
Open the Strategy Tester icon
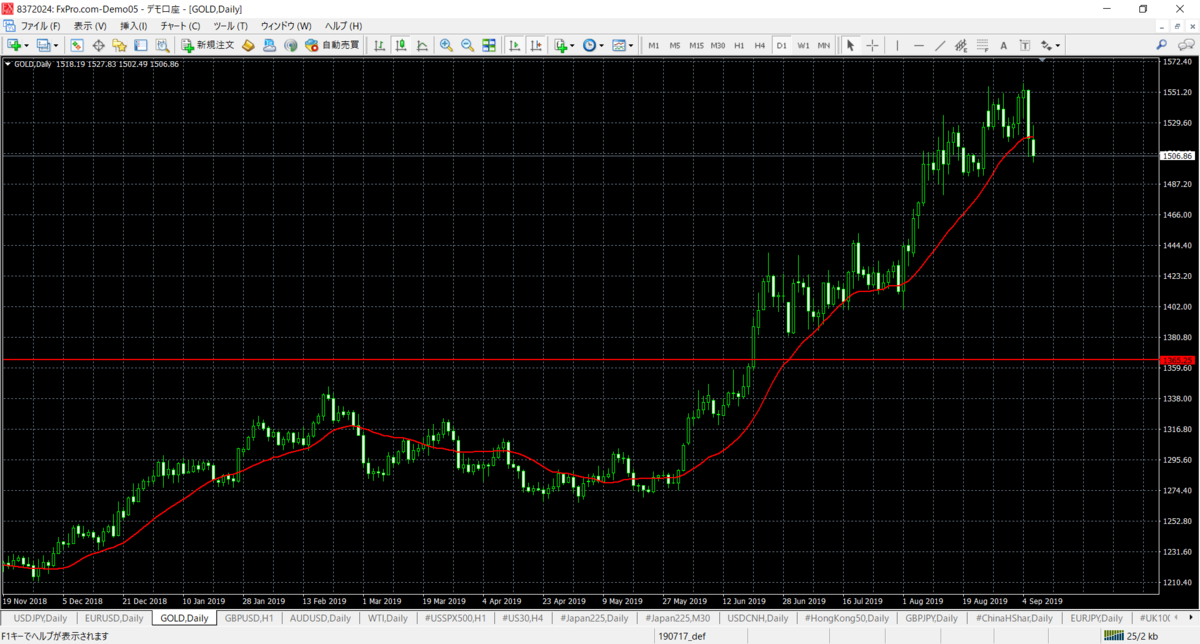(162, 45)
